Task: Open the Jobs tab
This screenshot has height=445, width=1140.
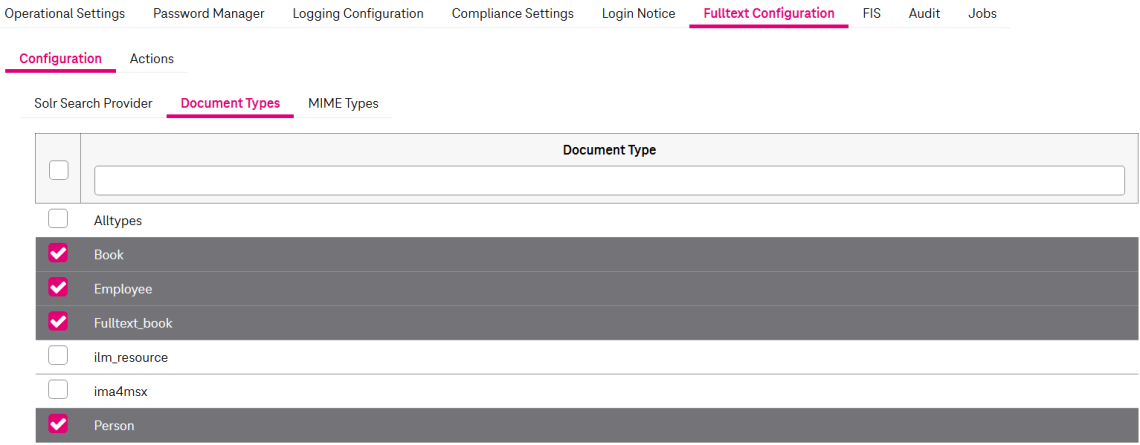Action: click(982, 14)
